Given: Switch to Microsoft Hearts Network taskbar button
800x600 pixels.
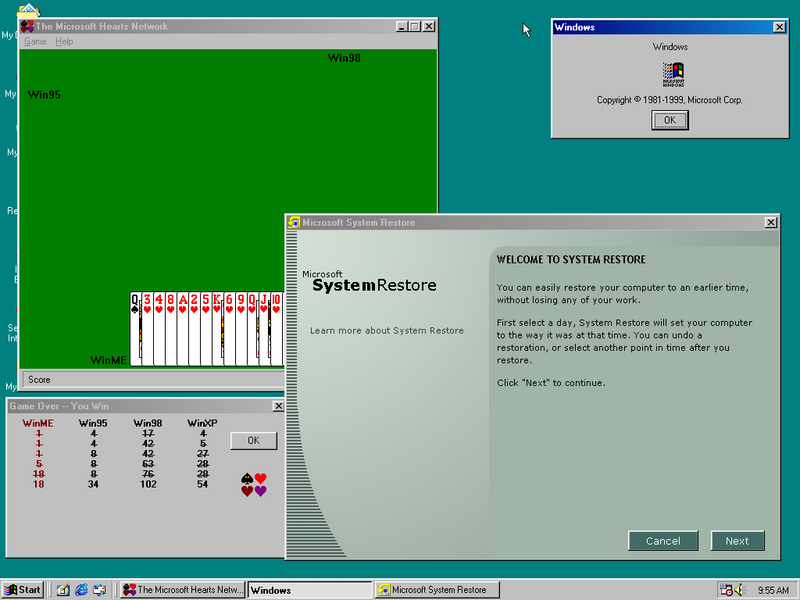Looking at the screenshot, I should click(182, 590).
